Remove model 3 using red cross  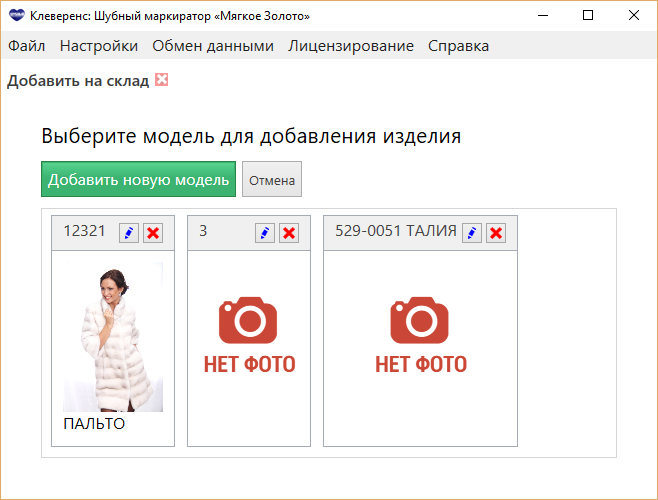pos(289,233)
